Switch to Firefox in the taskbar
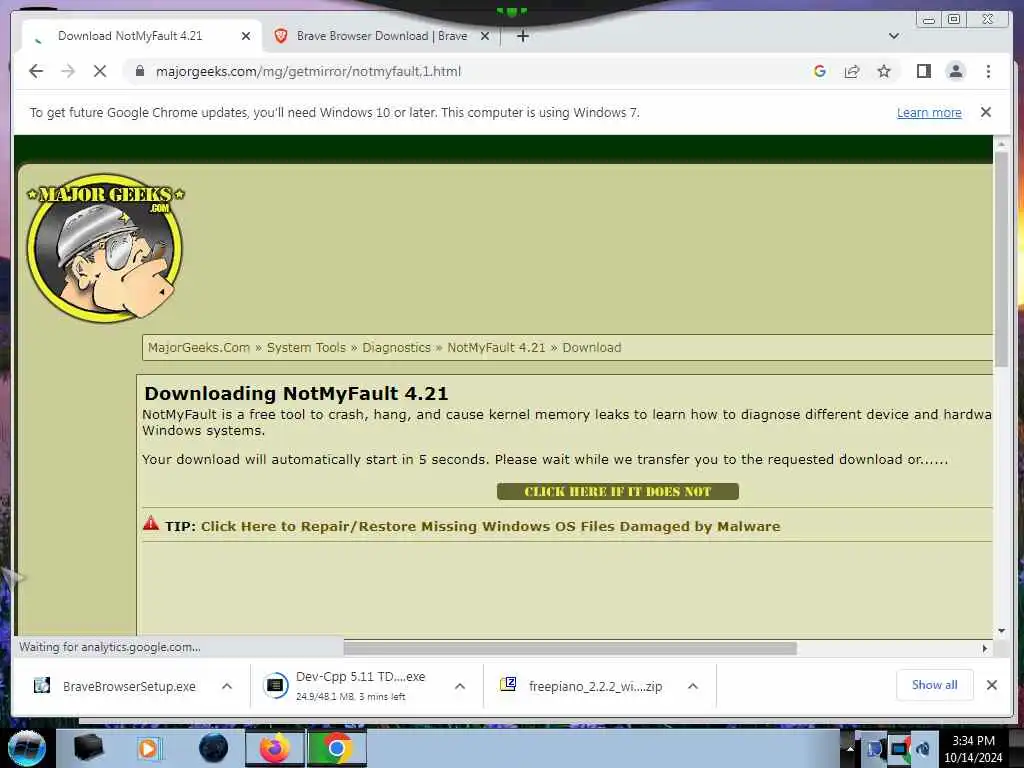 click(275, 748)
